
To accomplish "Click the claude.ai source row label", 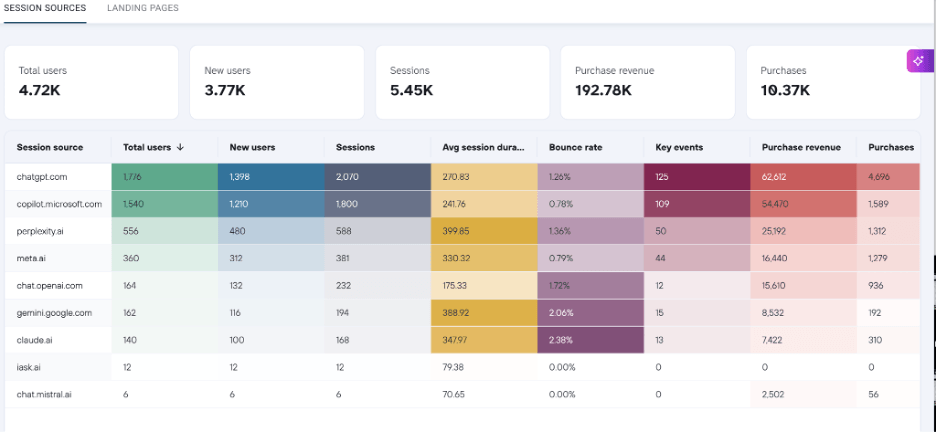I will tap(33, 340).
